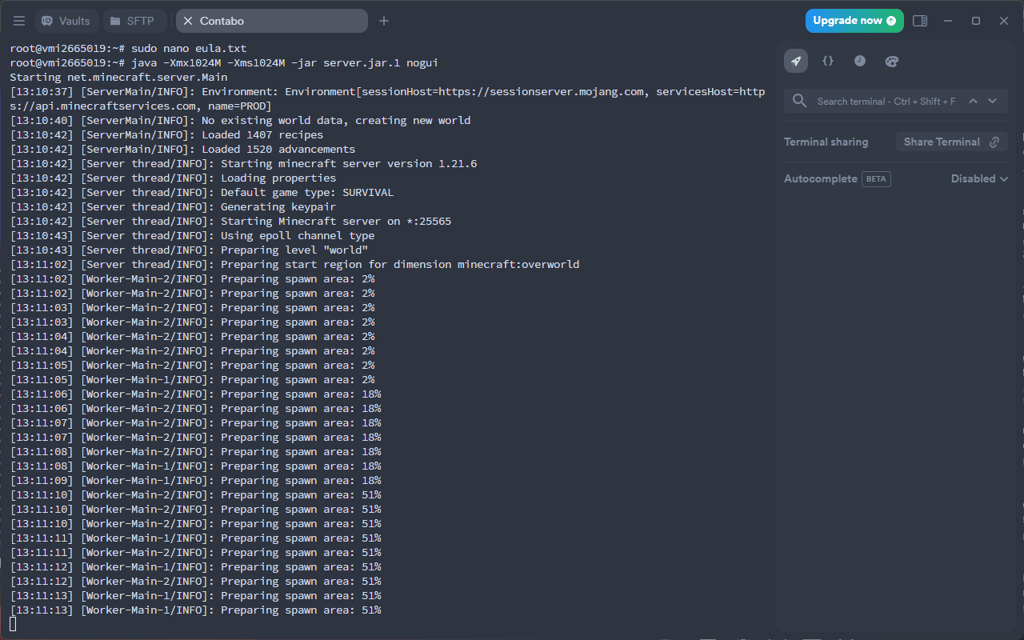The width and height of the screenshot is (1024, 640).
Task: Click the Autocomplete label
Action: [x=820, y=178]
